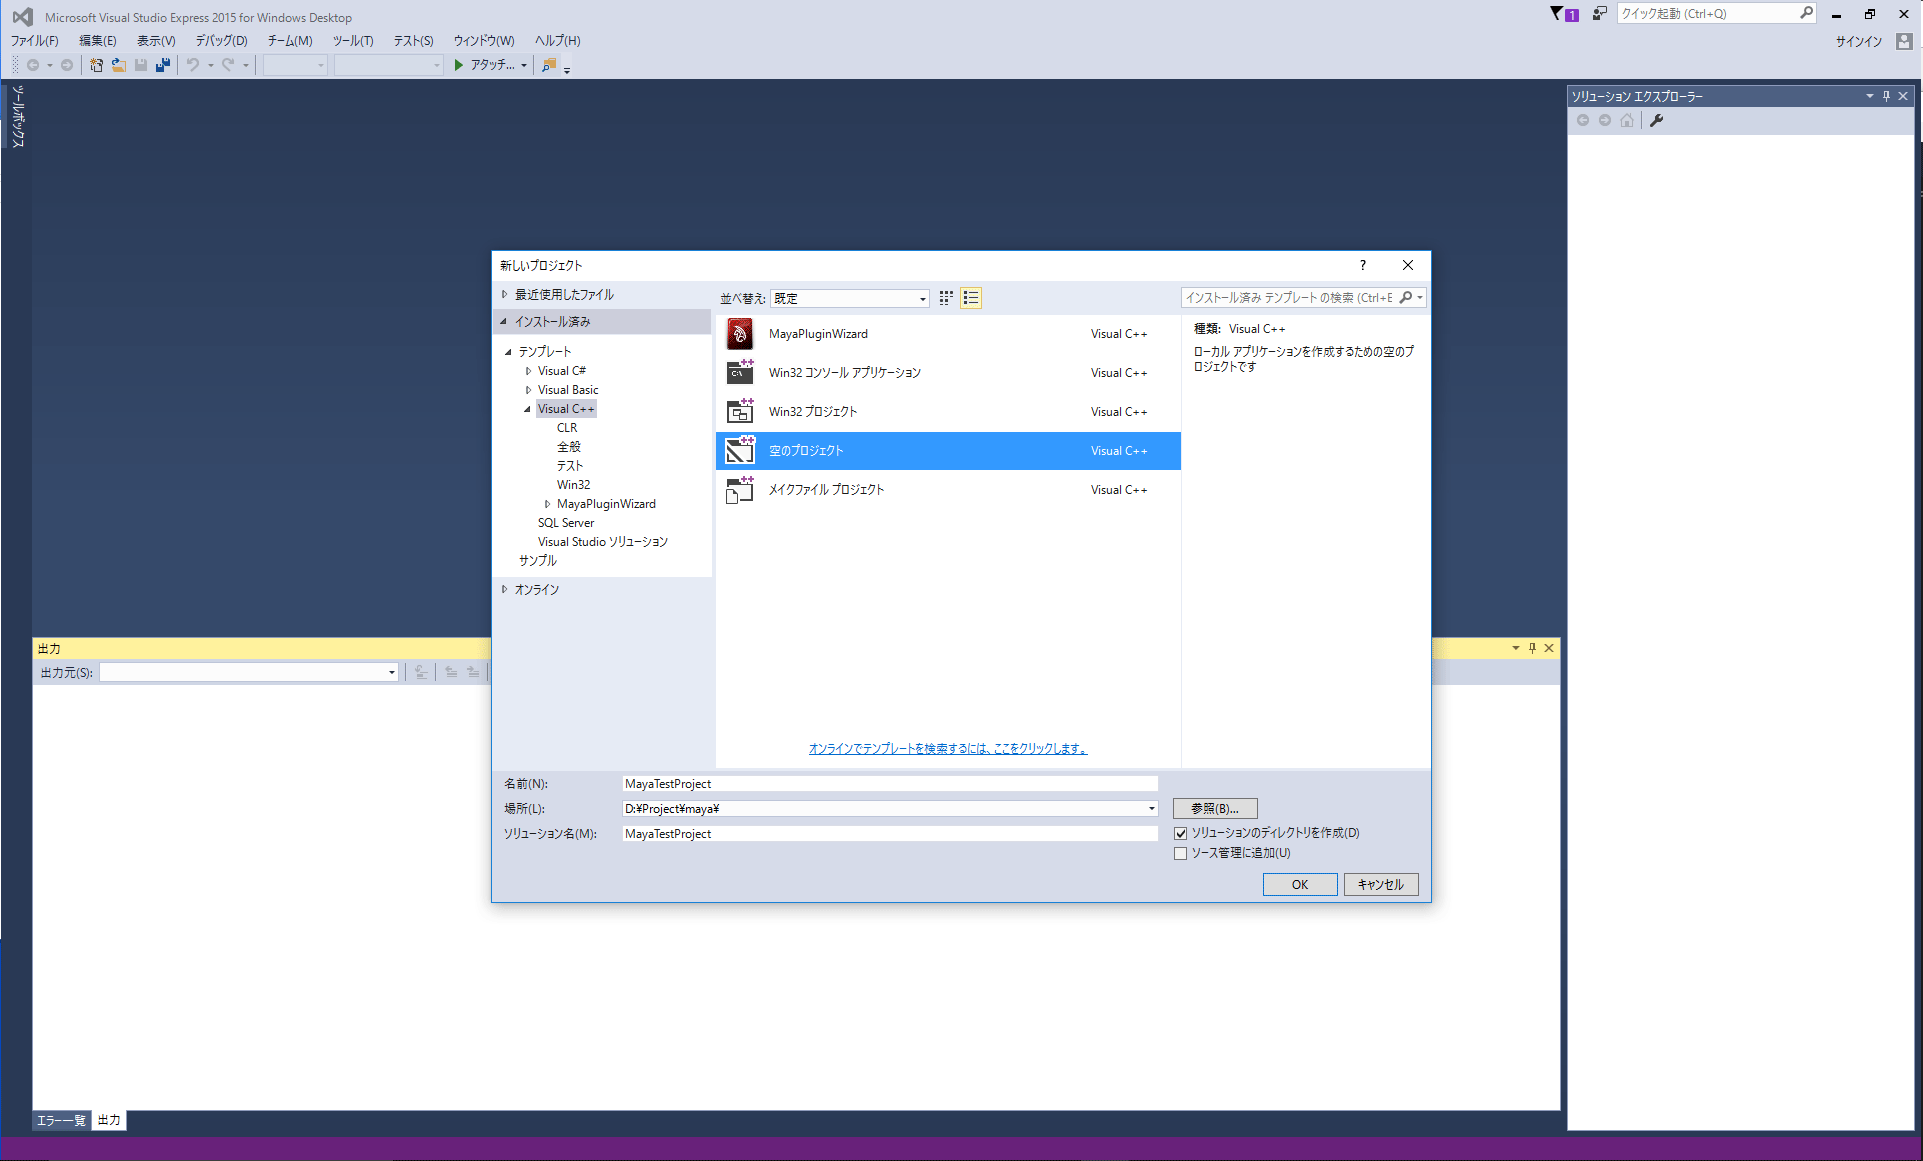Click the project name input field

click(889, 784)
